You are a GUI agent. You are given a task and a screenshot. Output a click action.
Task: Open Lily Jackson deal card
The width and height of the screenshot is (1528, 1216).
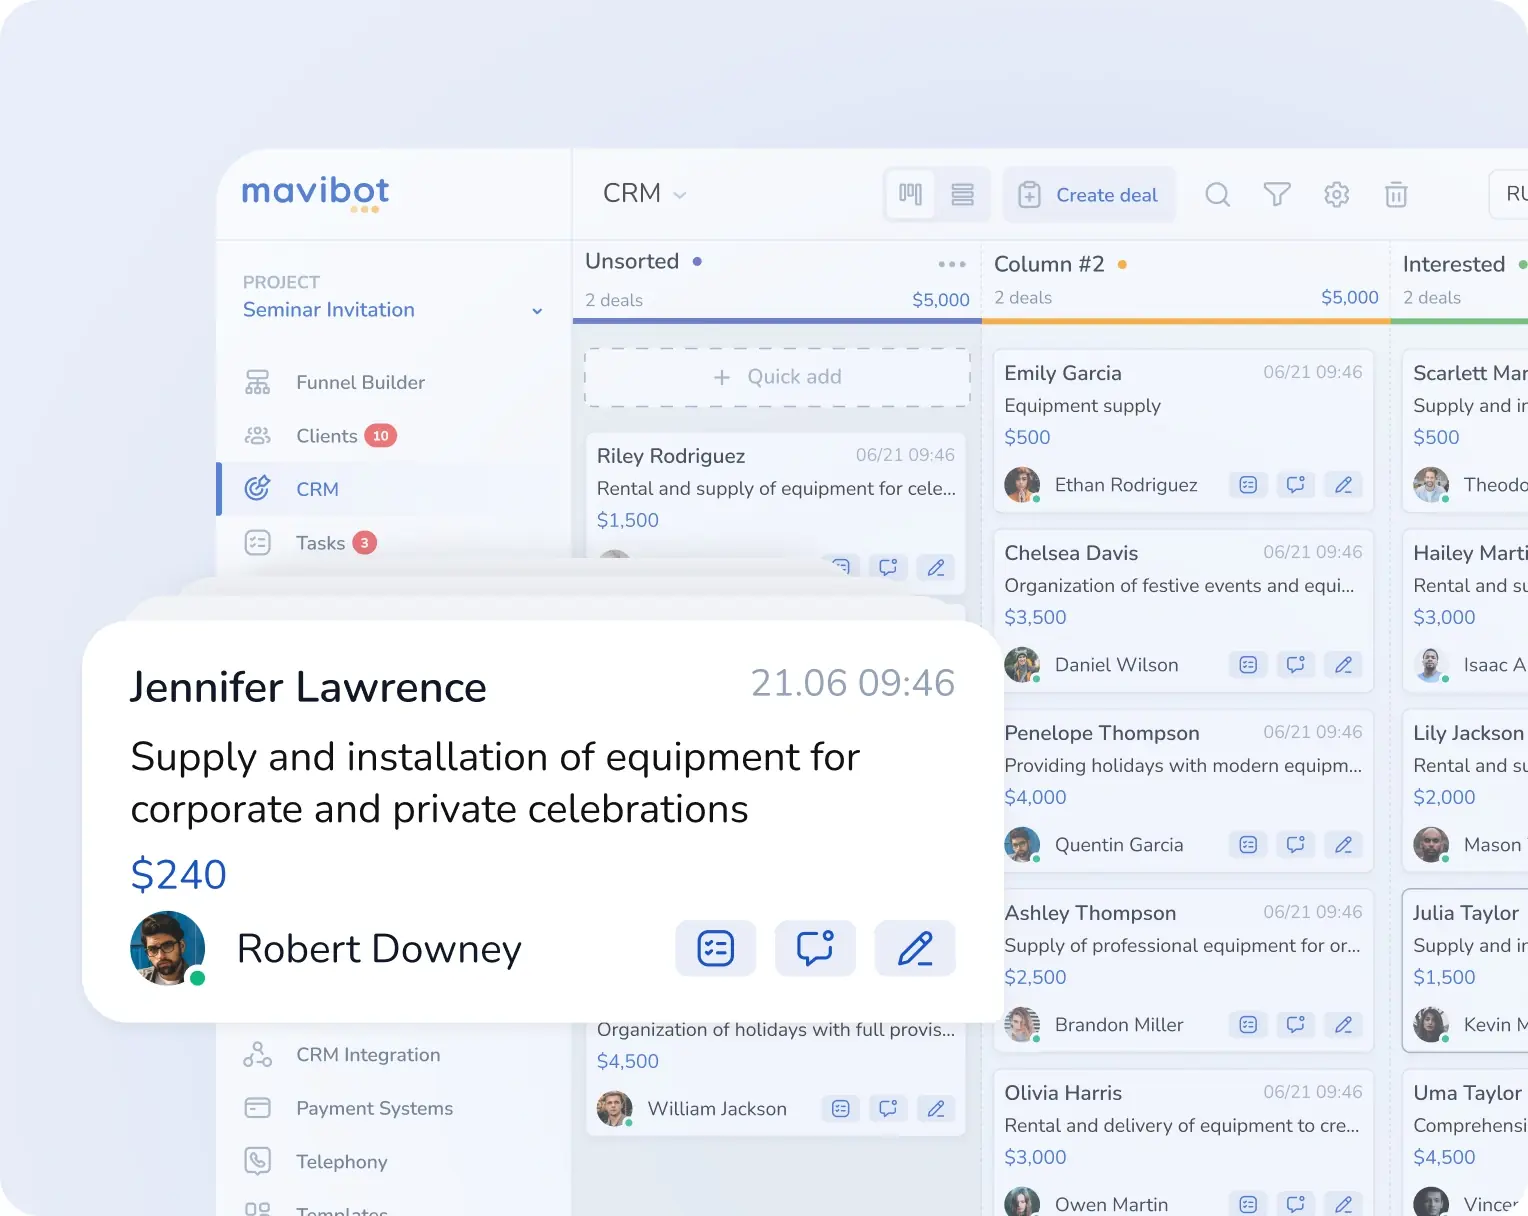click(x=1465, y=790)
